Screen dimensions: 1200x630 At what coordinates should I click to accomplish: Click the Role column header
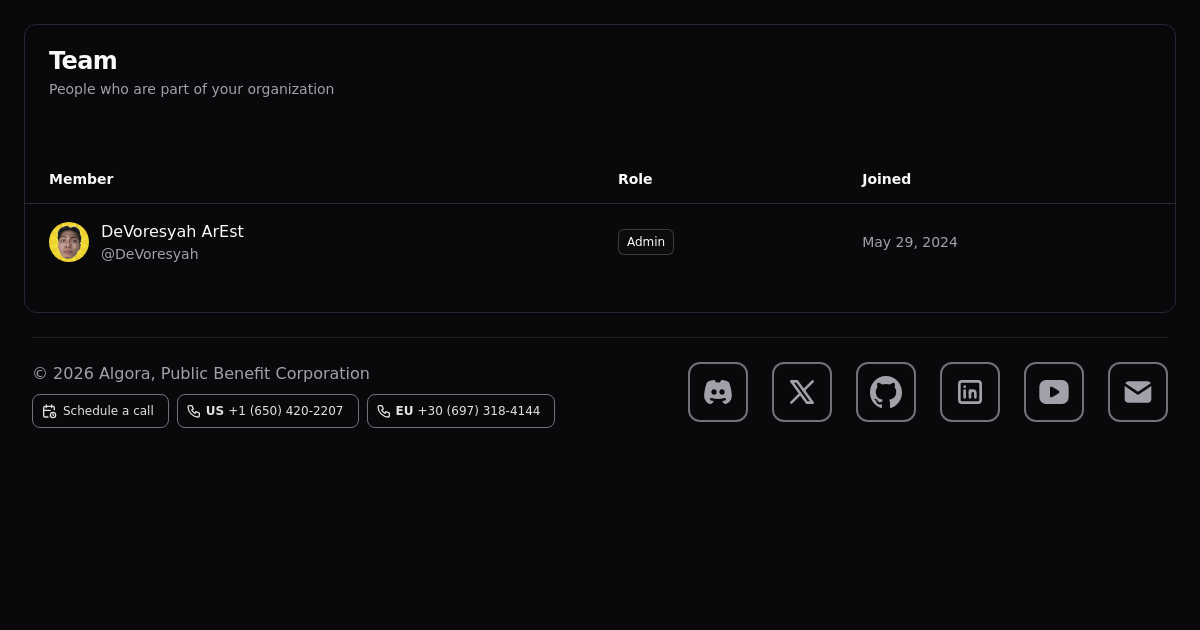[635, 179]
